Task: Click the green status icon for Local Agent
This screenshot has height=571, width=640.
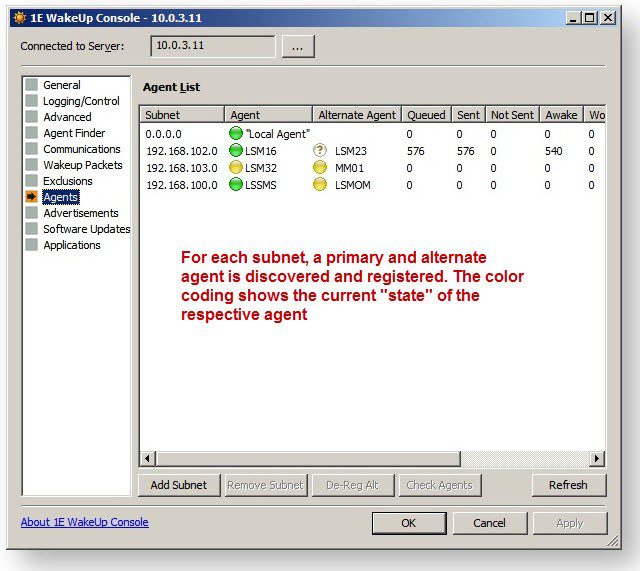Action: [236, 133]
